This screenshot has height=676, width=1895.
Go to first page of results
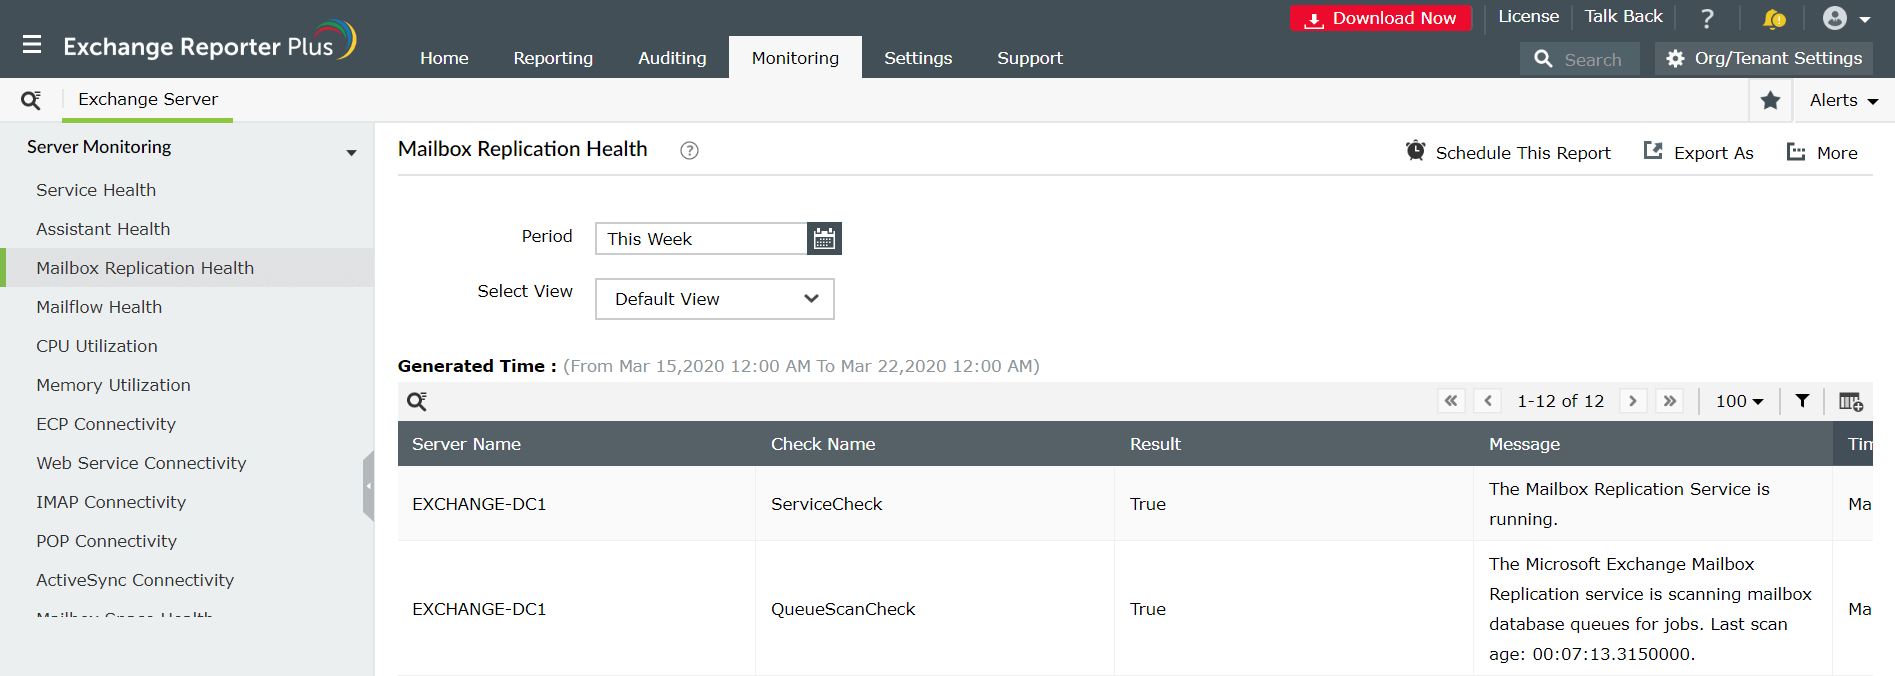(x=1451, y=401)
